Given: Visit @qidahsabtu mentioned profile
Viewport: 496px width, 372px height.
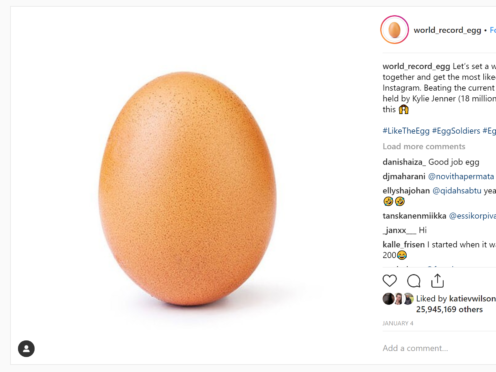Looking at the screenshot, I should tap(457, 191).
